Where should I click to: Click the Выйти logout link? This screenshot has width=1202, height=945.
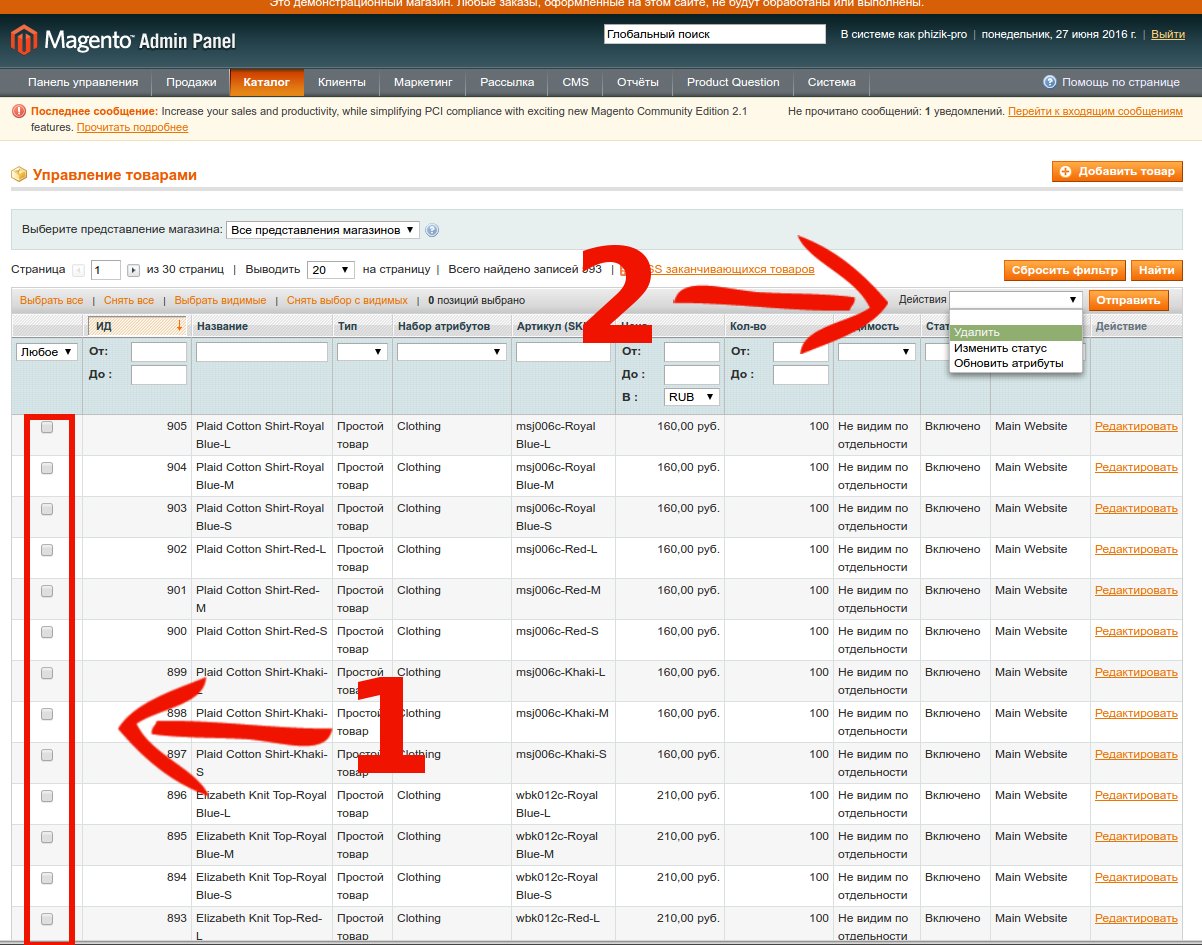coord(1168,35)
